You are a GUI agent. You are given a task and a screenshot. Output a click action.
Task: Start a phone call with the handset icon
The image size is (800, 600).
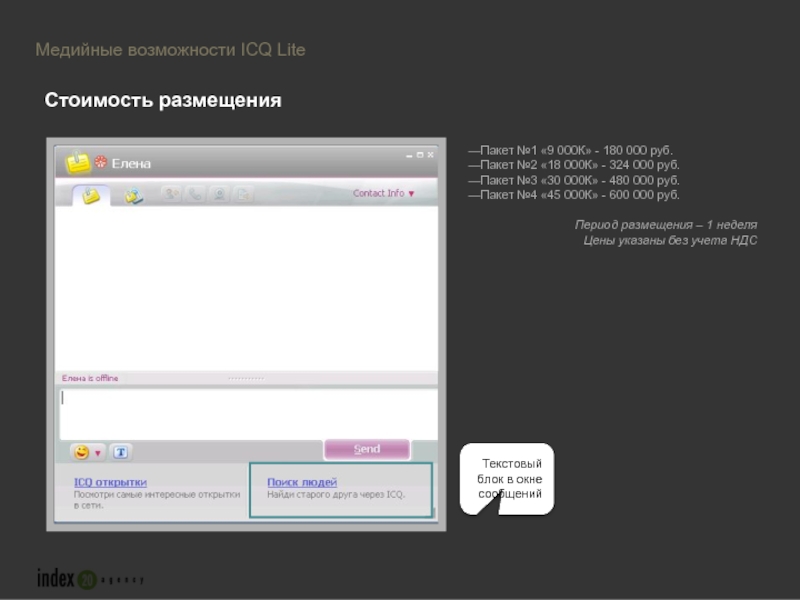click(195, 194)
